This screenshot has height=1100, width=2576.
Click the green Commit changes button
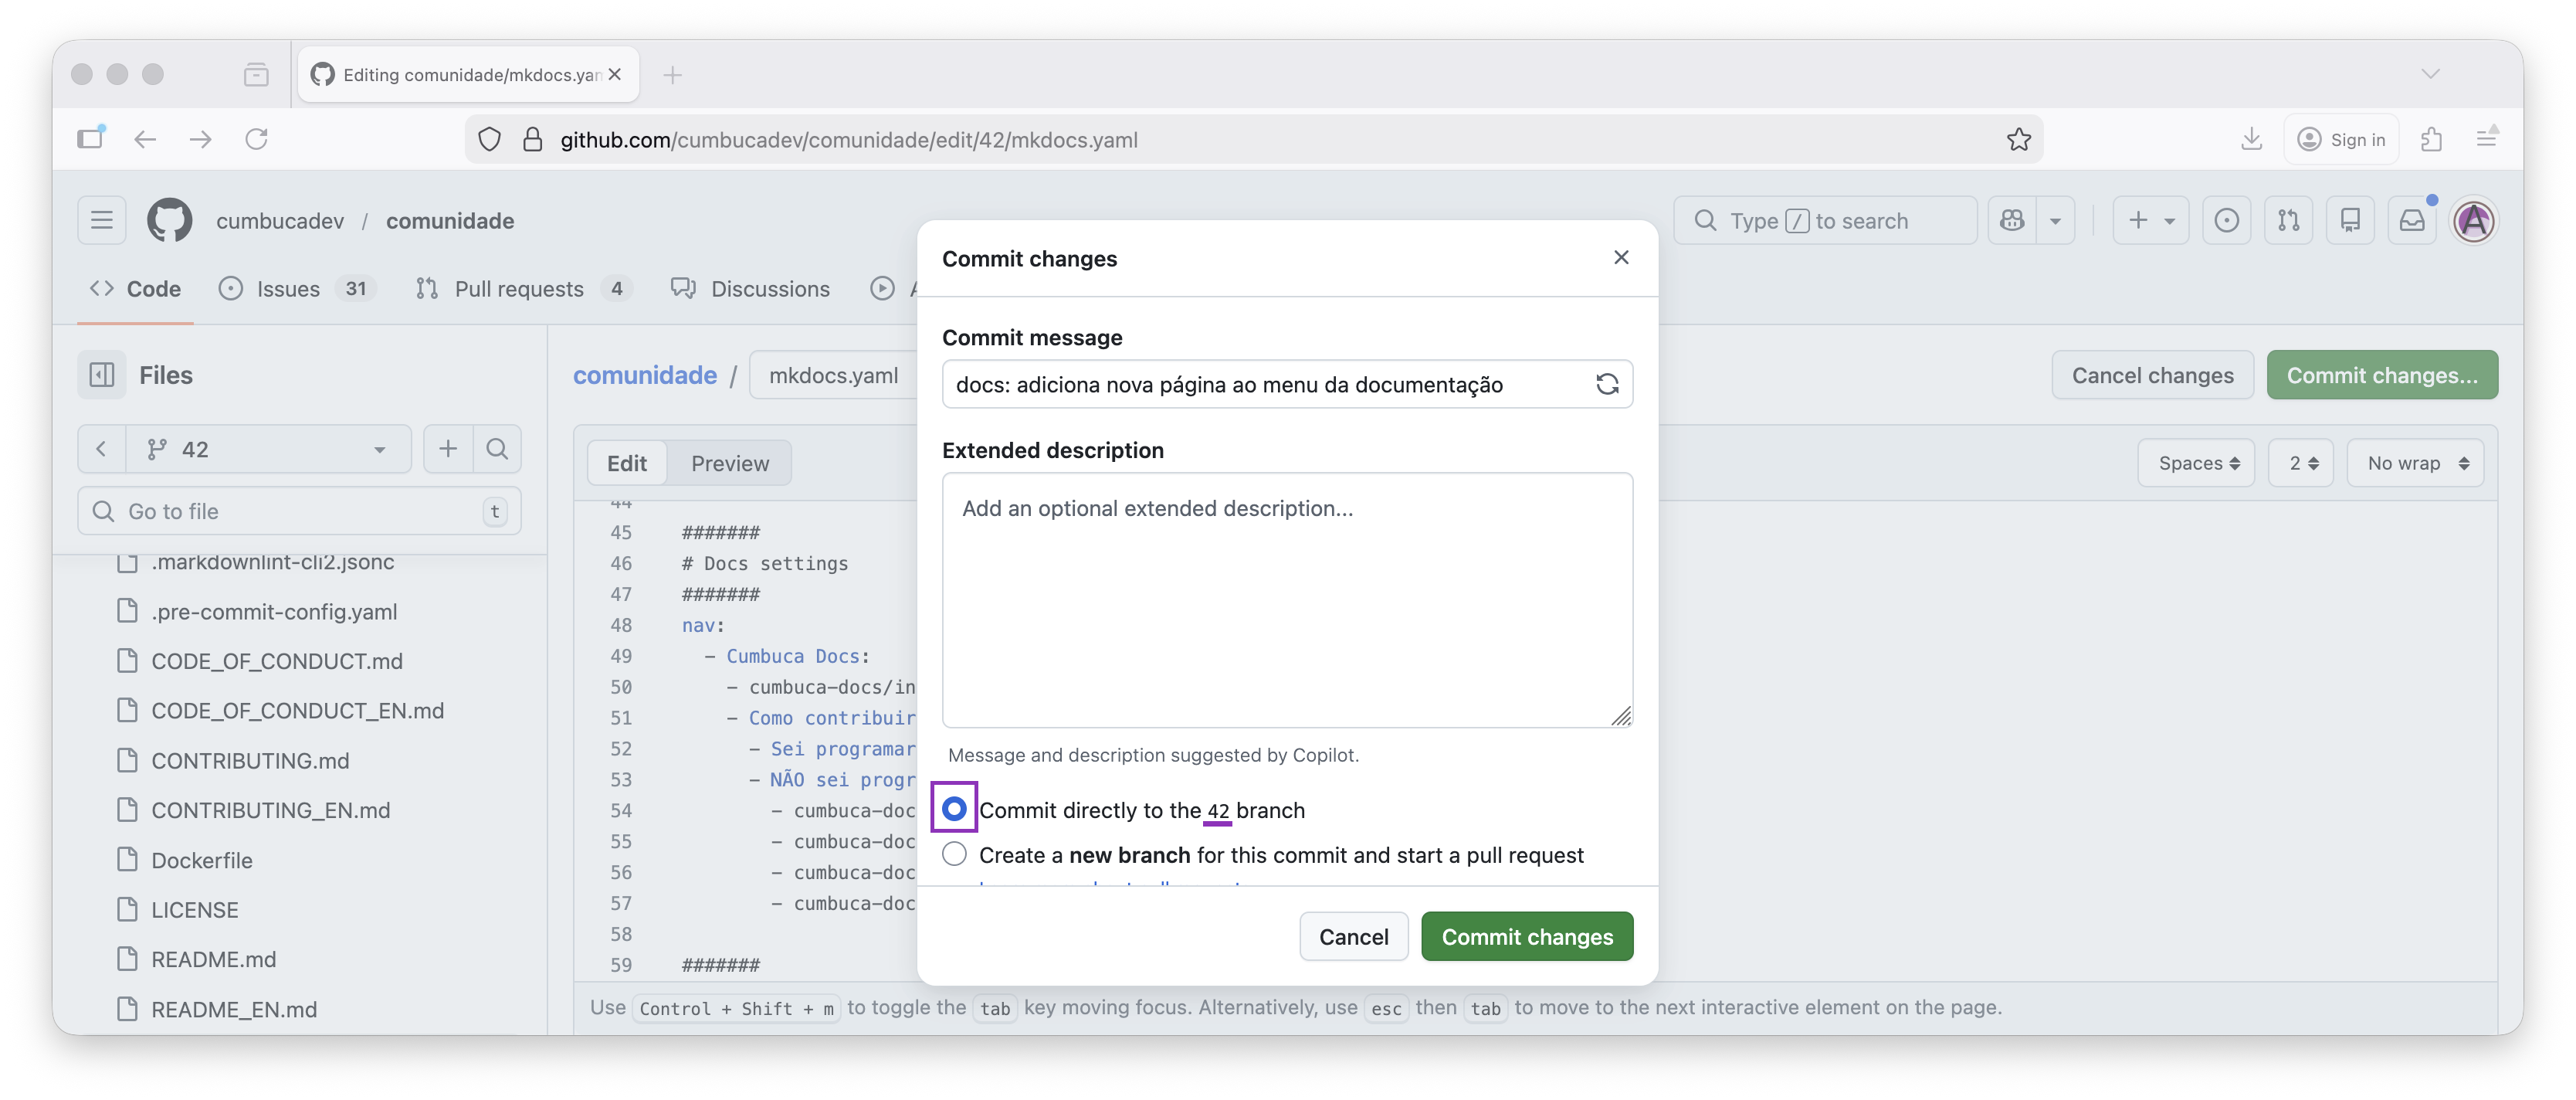coord(1527,936)
